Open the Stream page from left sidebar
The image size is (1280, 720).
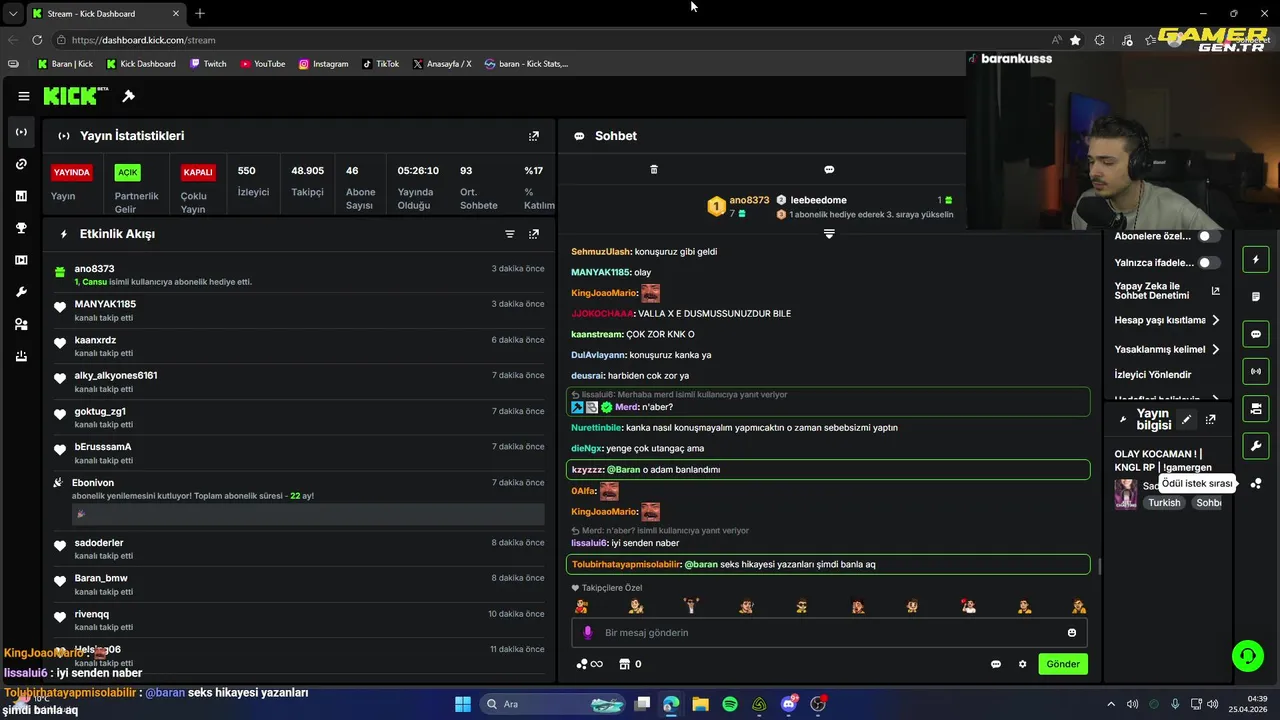pos(21,132)
